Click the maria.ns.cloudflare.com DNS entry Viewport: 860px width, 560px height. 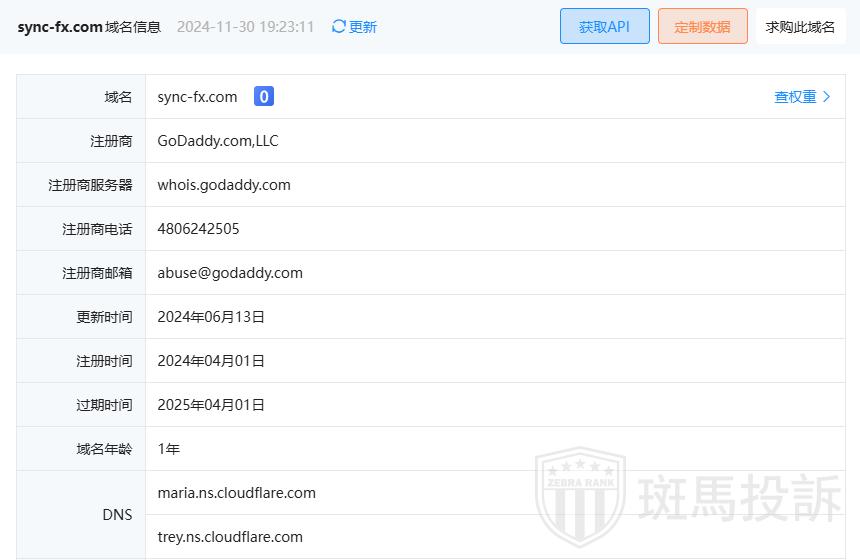pos(236,493)
